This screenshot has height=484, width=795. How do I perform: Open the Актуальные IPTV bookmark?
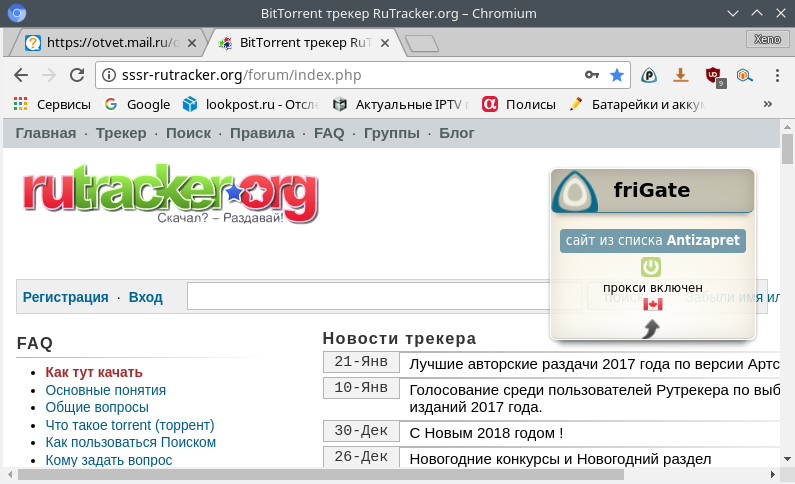coord(401,104)
